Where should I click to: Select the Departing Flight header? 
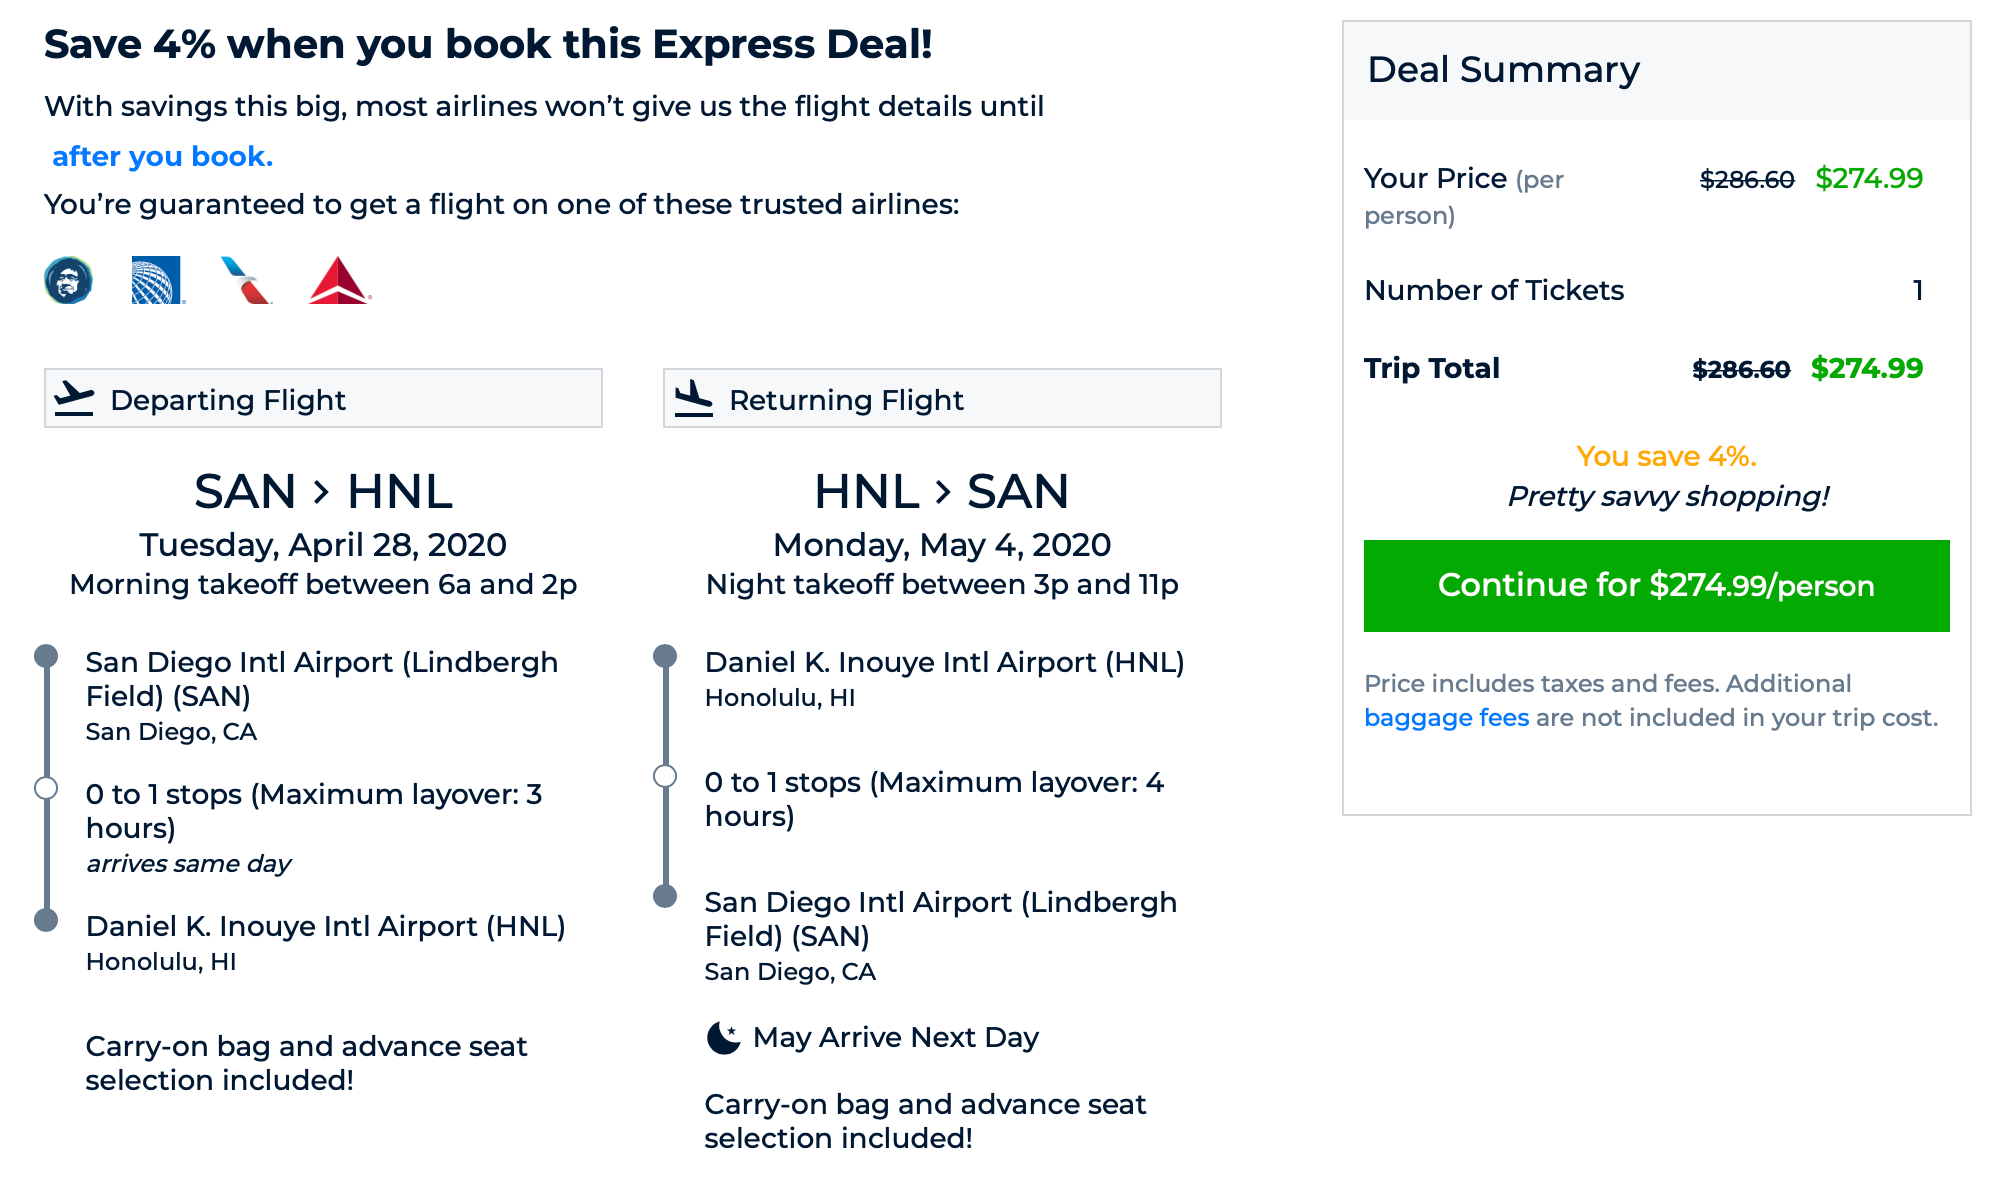click(323, 398)
